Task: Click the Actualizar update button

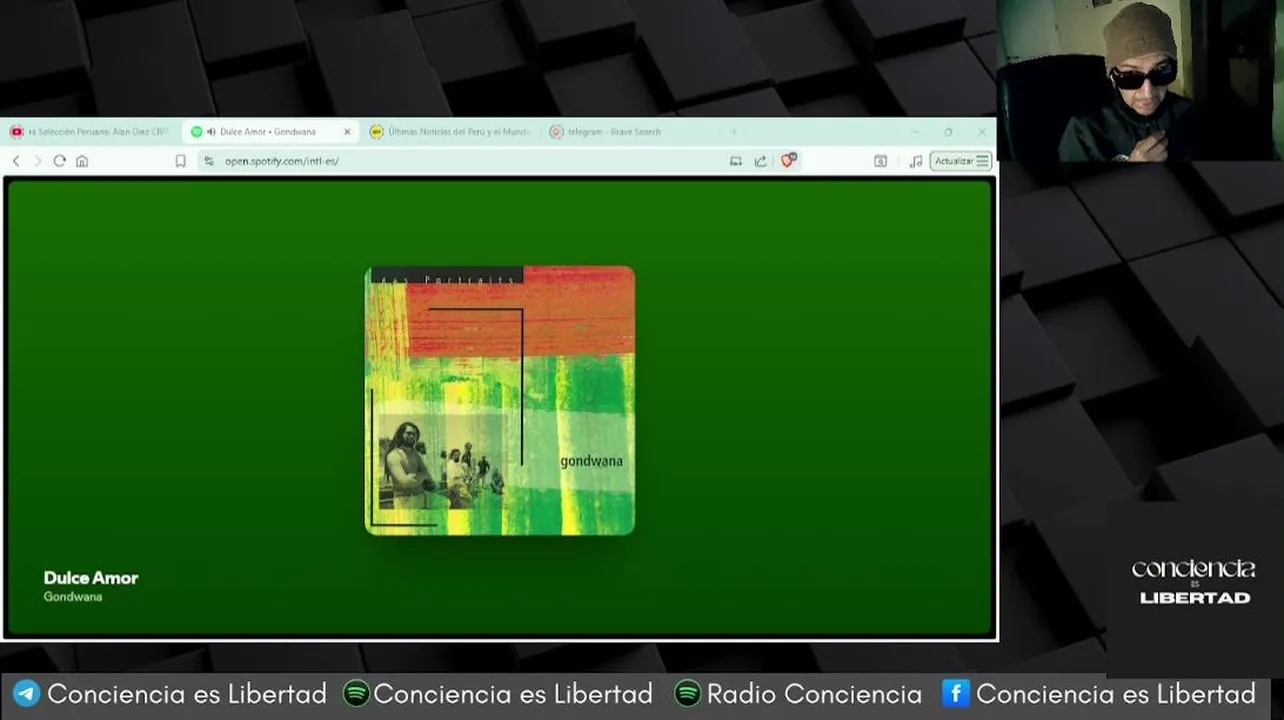Action: click(x=960, y=161)
